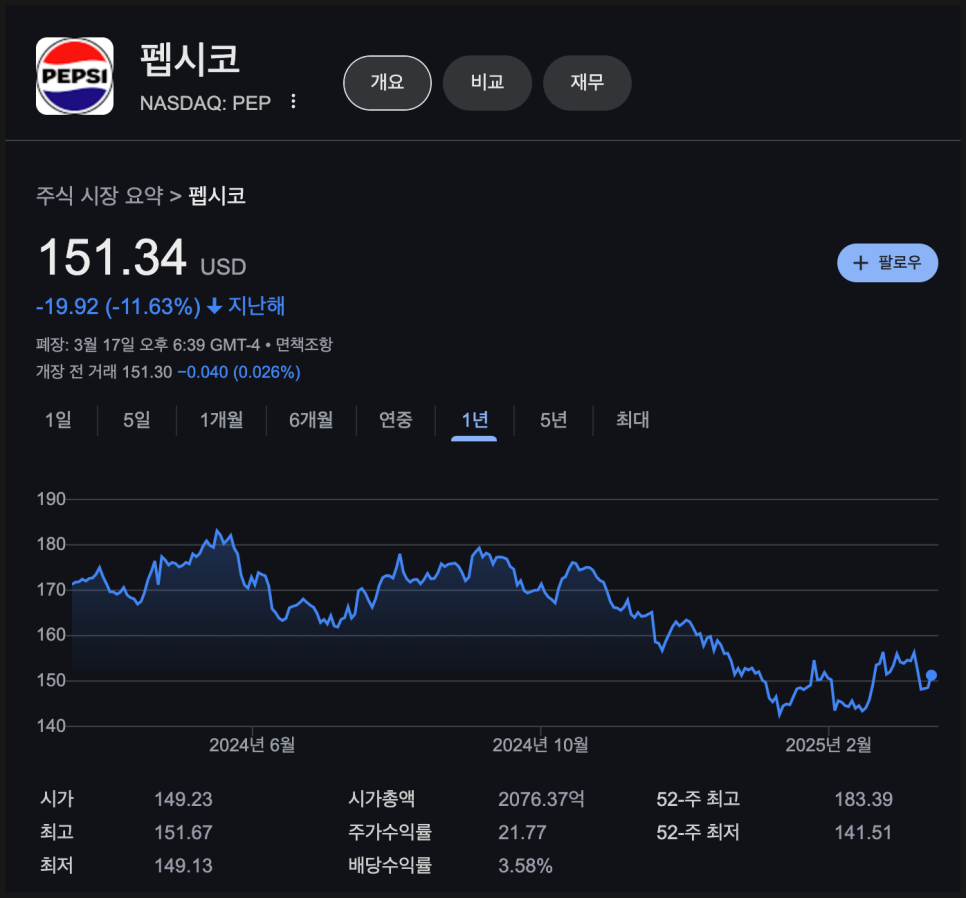Click the 팔로우 follow button
The height and width of the screenshot is (898, 966).
pos(887,263)
